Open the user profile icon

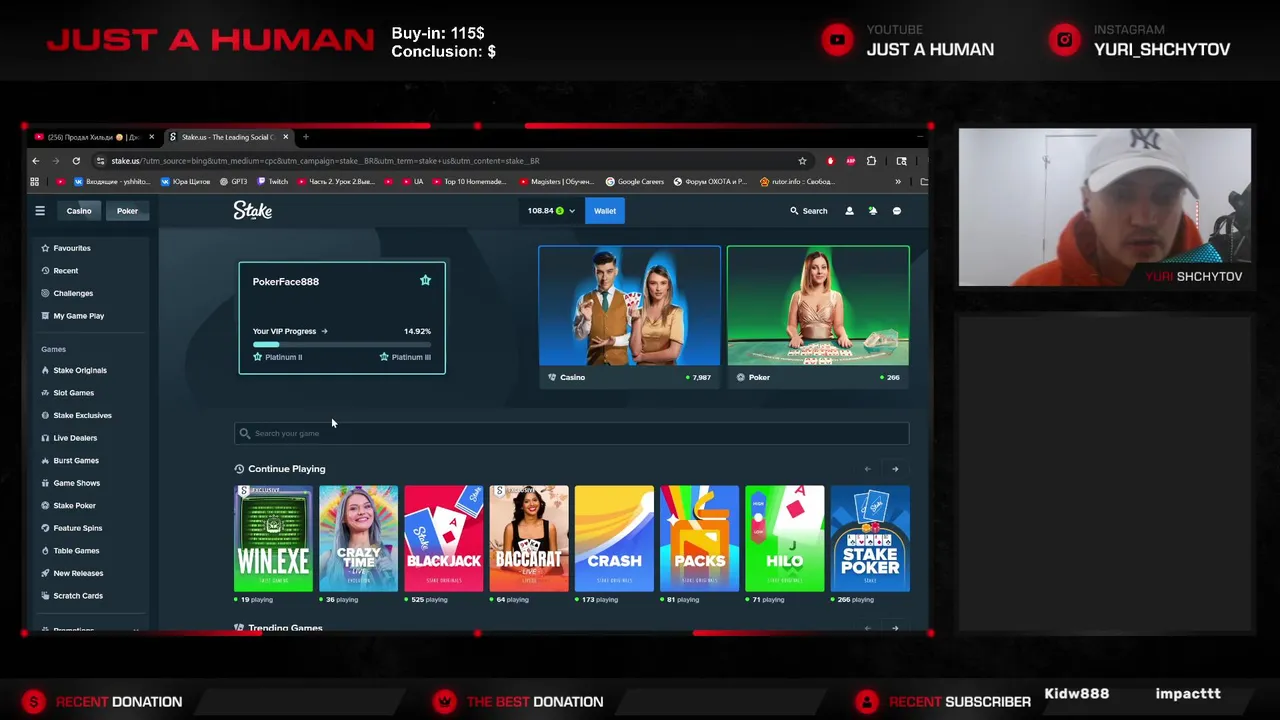point(849,211)
